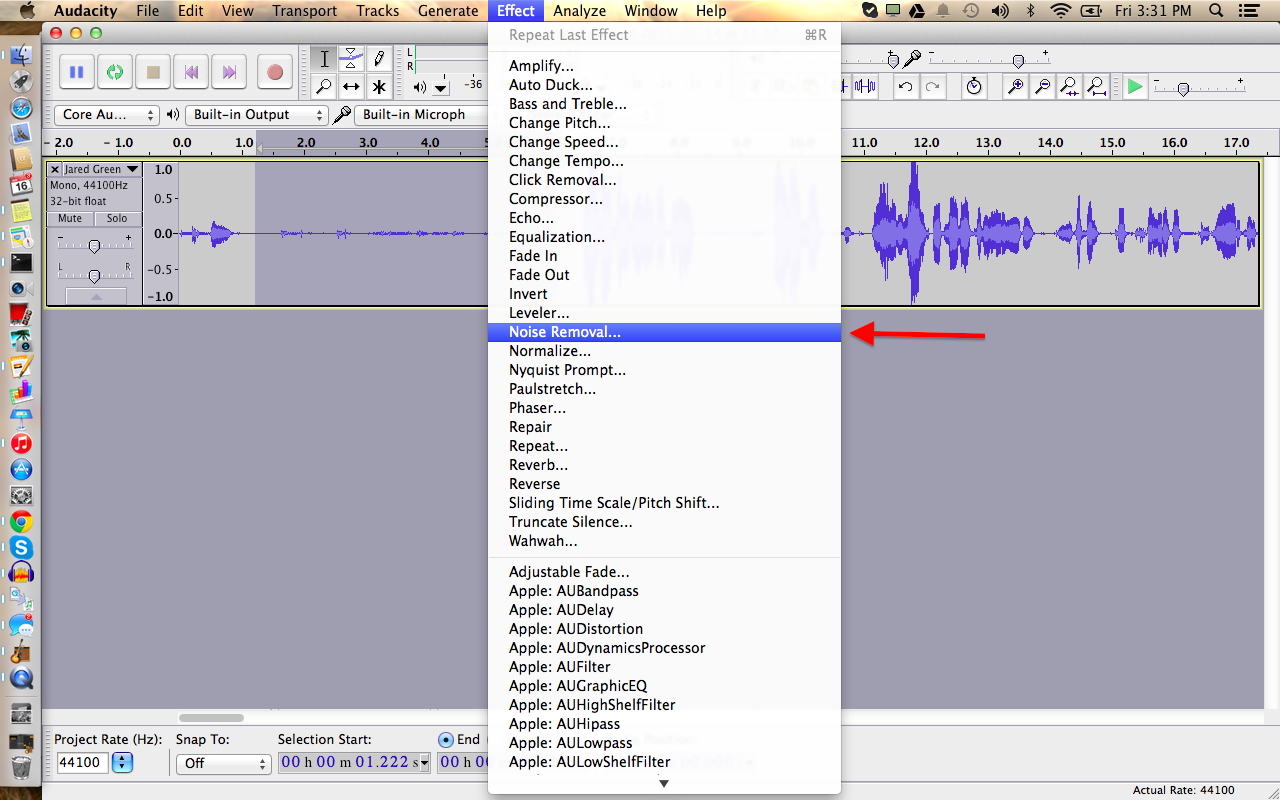The height and width of the screenshot is (800, 1280).
Task: Select Normalize from the Effect menu
Action: coord(549,351)
